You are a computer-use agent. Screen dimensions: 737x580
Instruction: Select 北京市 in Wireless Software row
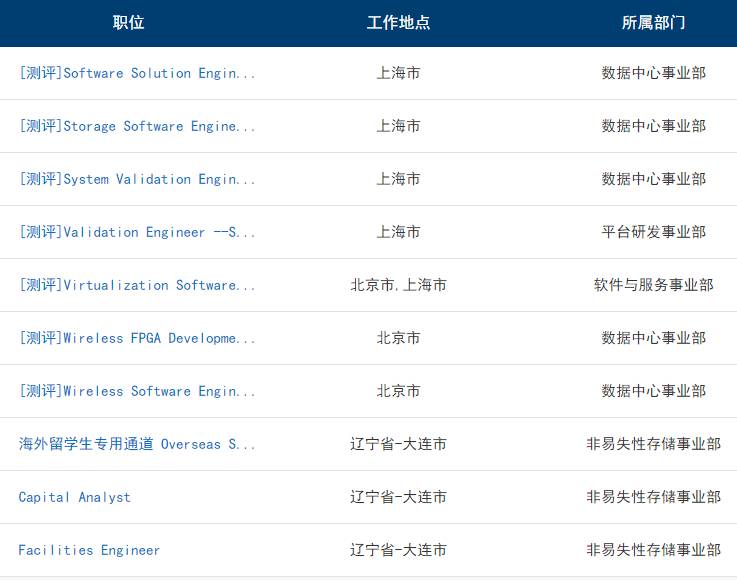398,392
